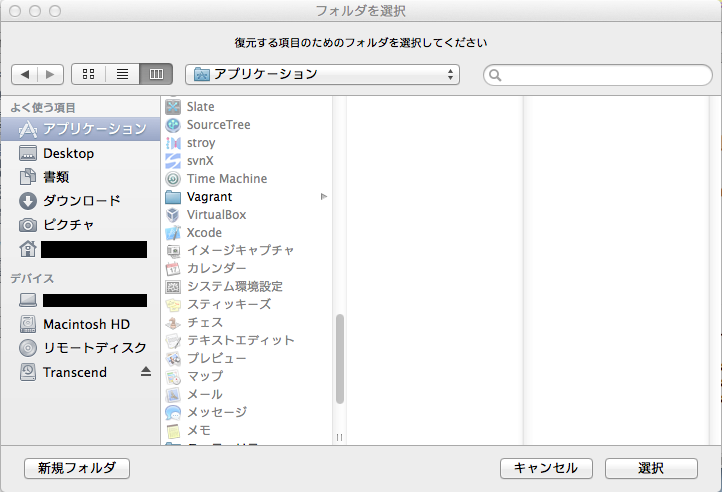This screenshot has height=492, width=722.
Task: Click the チェス app icon
Action: [173, 322]
